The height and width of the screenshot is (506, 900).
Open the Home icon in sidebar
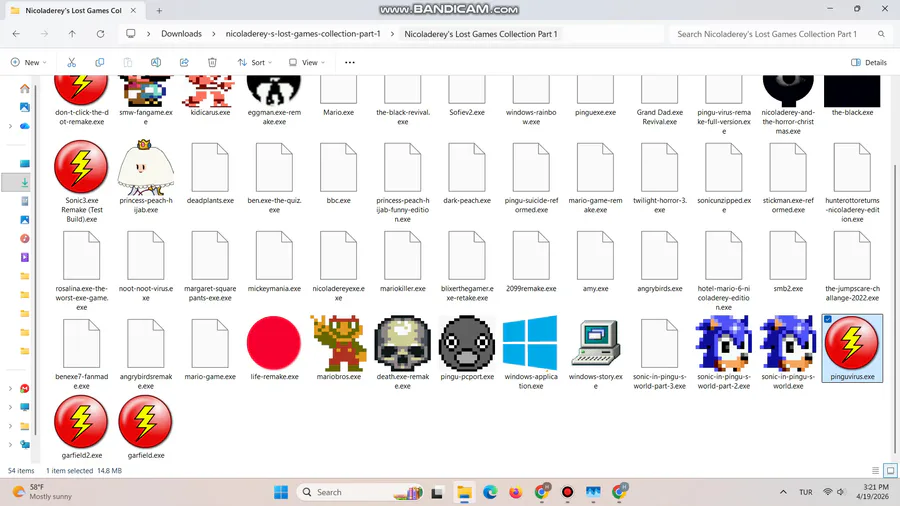[x=25, y=88]
